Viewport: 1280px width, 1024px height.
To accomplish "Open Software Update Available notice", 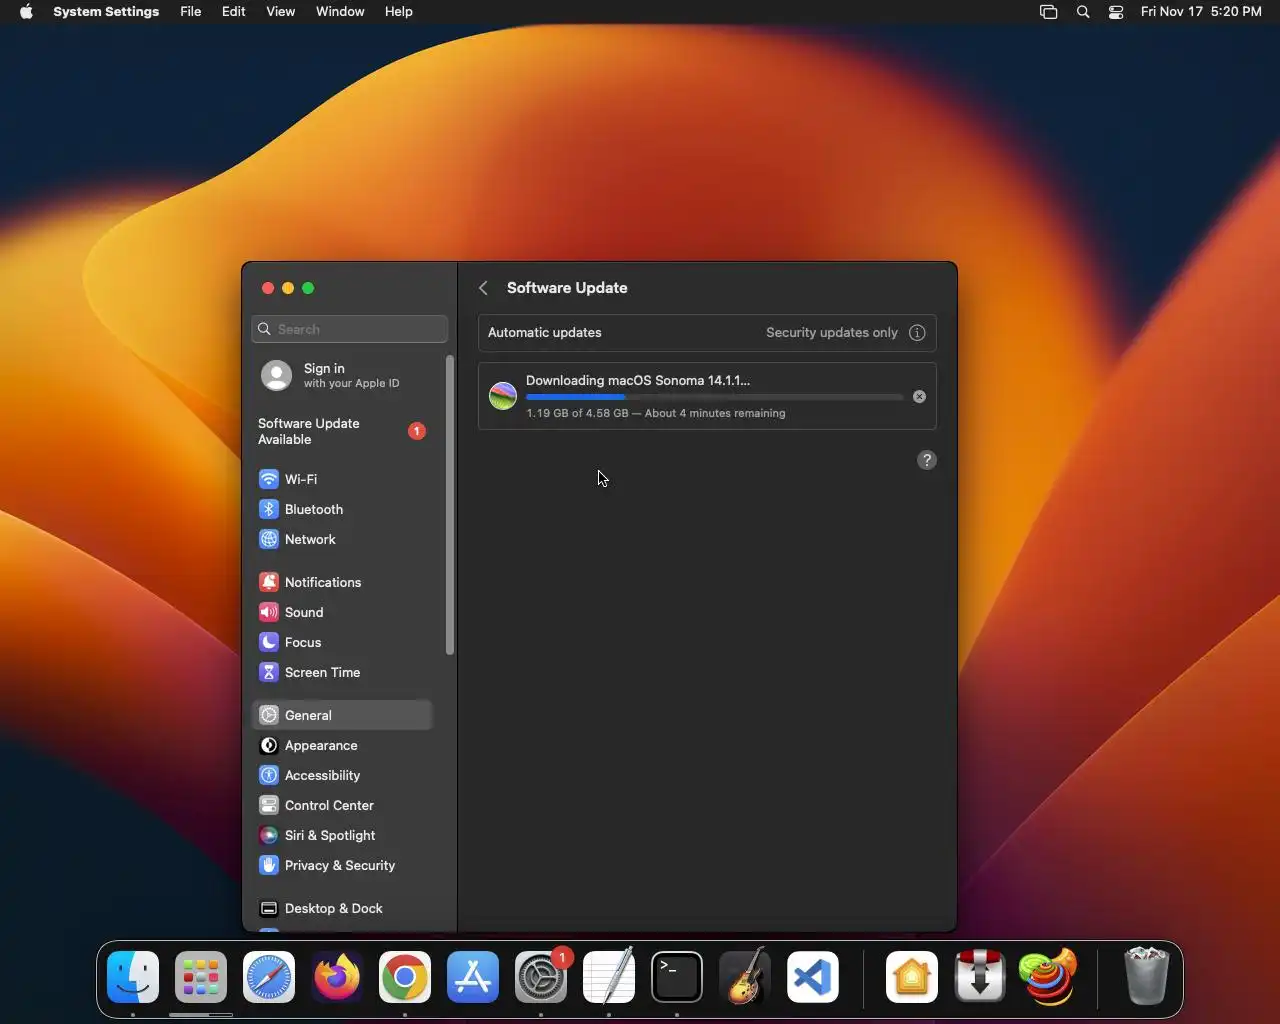I will click(341, 431).
